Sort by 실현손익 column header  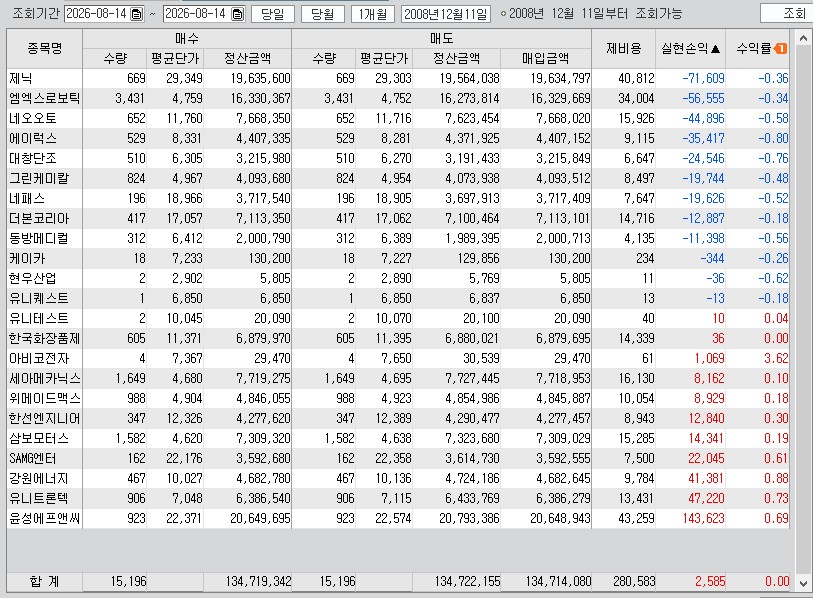click(x=691, y=49)
